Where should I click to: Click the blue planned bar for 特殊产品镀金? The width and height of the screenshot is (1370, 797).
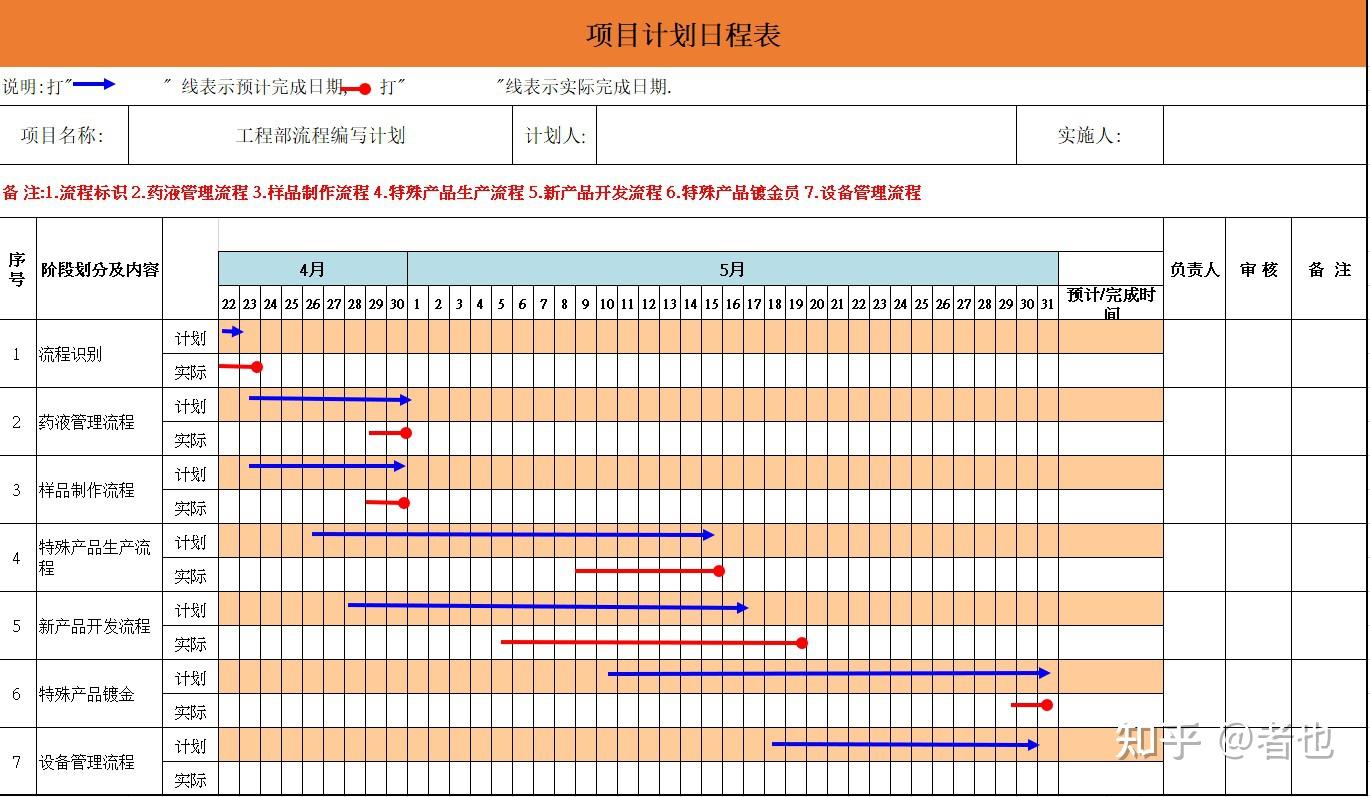point(829,673)
